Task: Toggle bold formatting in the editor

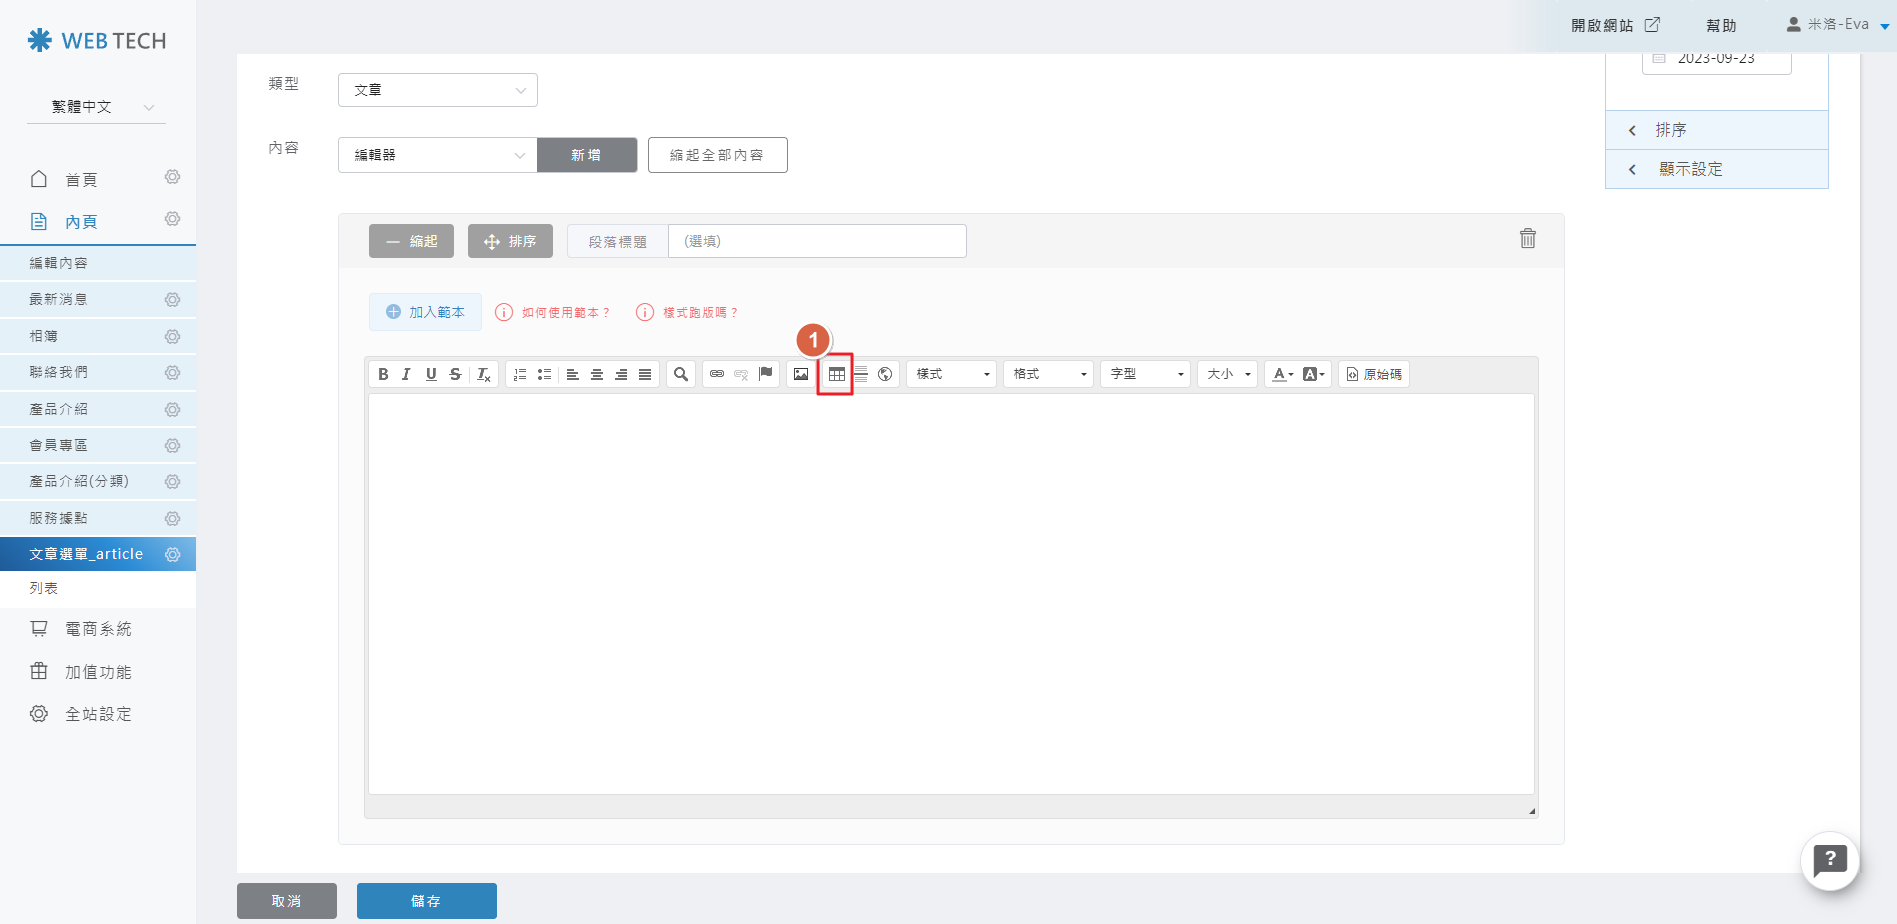Action: click(x=383, y=374)
